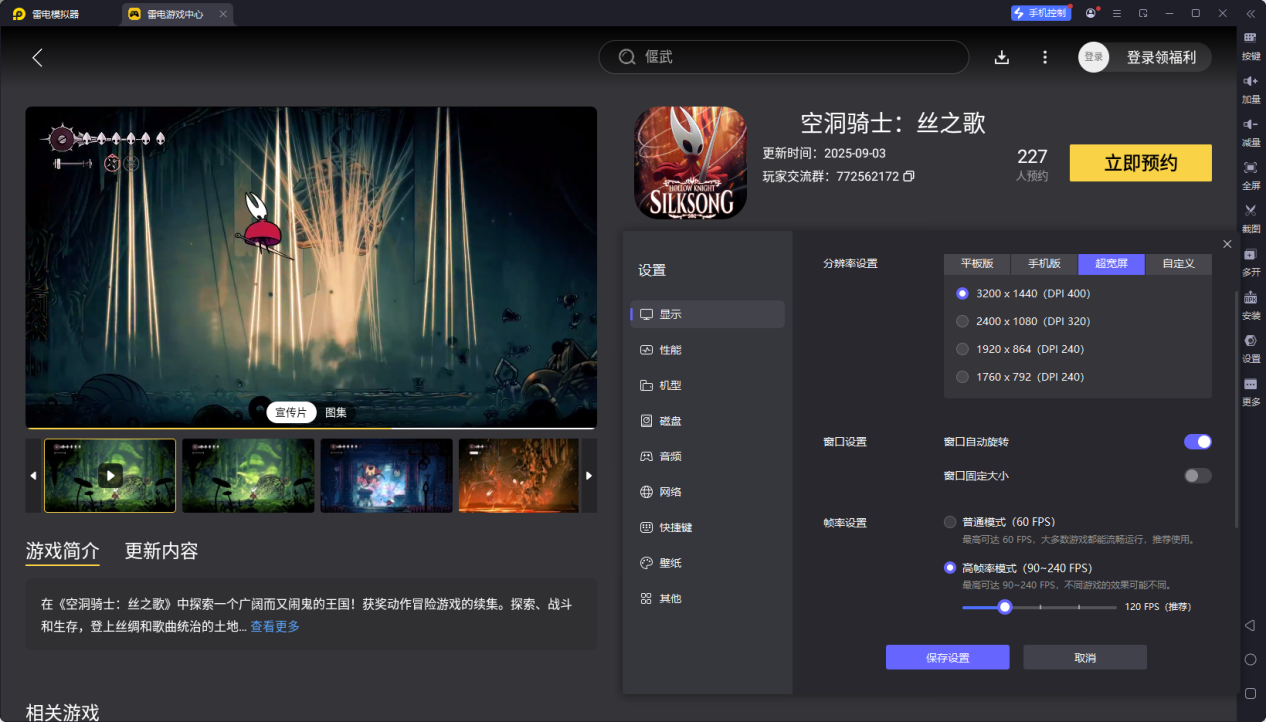Screen dimensions: 1266x722
Task: Click the 手机控制 phone control button
Action: pos(1040,13)
